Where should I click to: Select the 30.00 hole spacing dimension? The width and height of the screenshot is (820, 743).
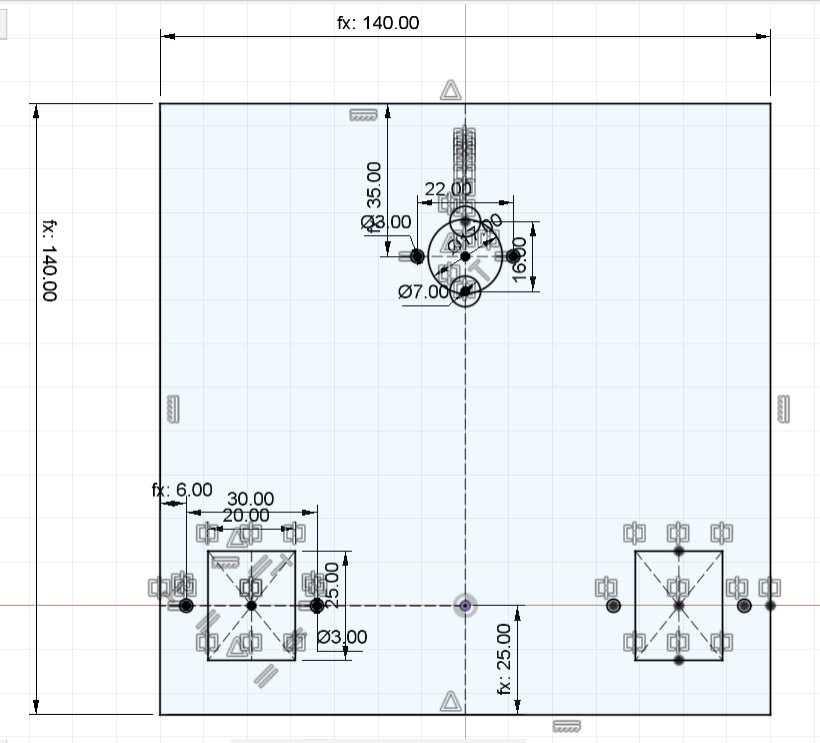[x=250, y=499]
